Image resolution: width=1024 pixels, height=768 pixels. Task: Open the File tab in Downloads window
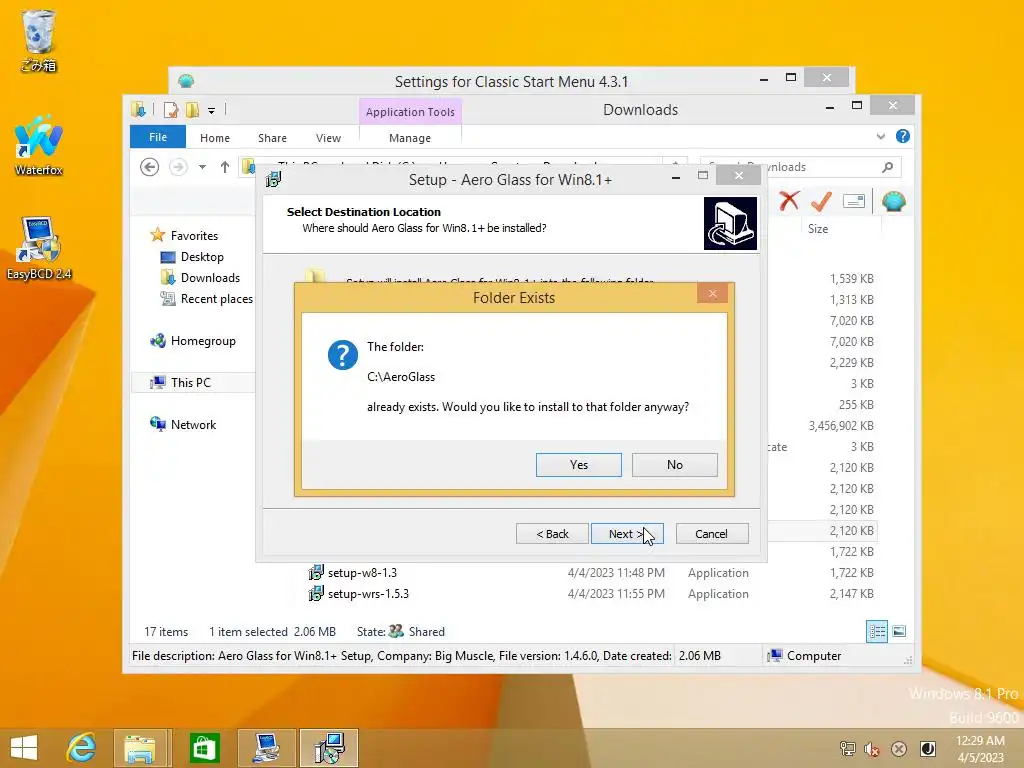tap(158, 137)
